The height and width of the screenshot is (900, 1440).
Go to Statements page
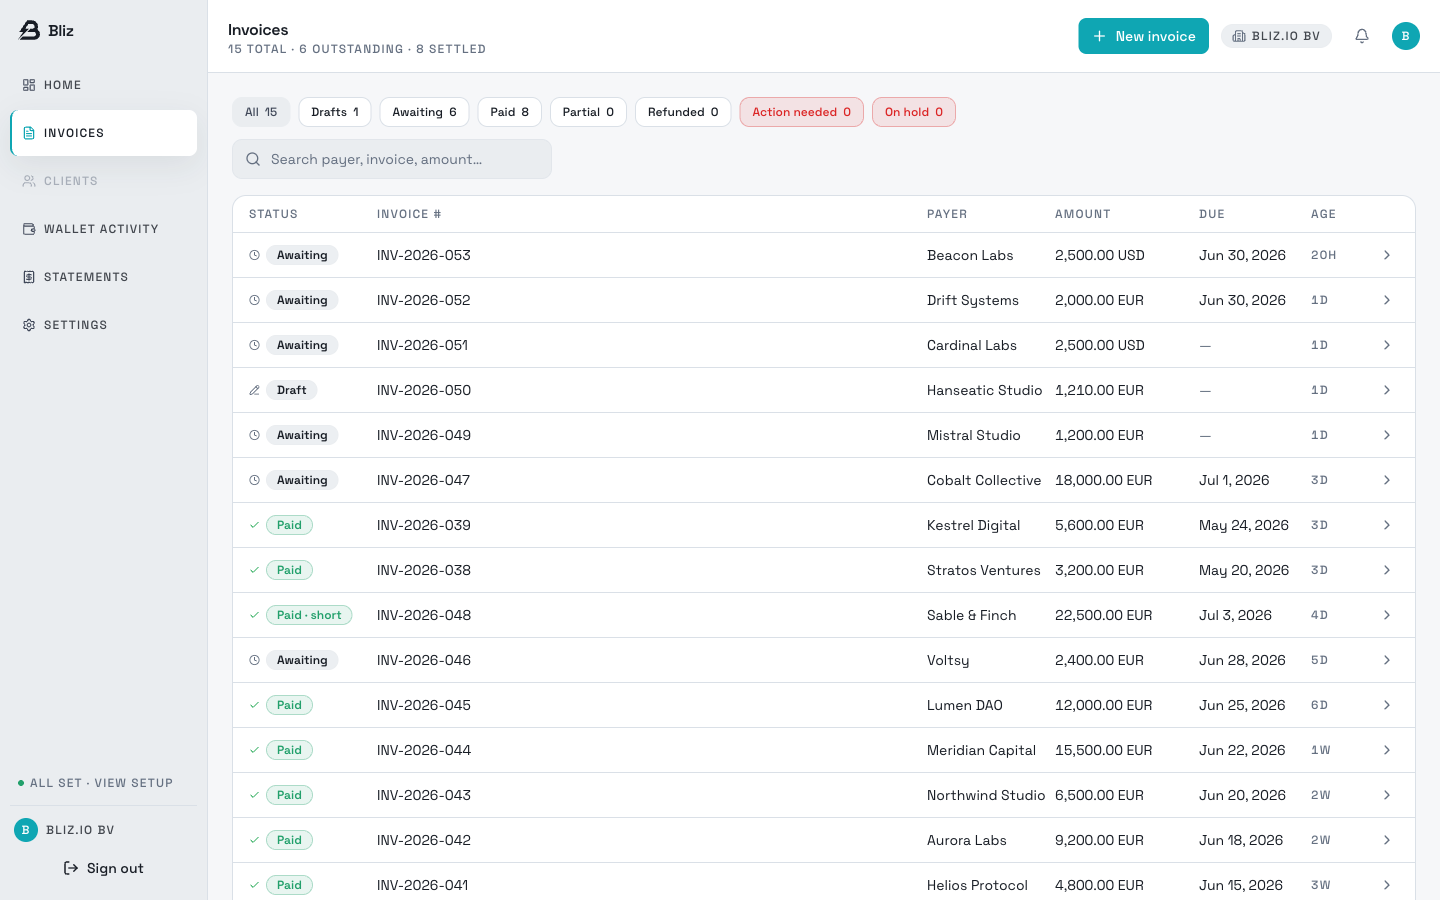104,277
